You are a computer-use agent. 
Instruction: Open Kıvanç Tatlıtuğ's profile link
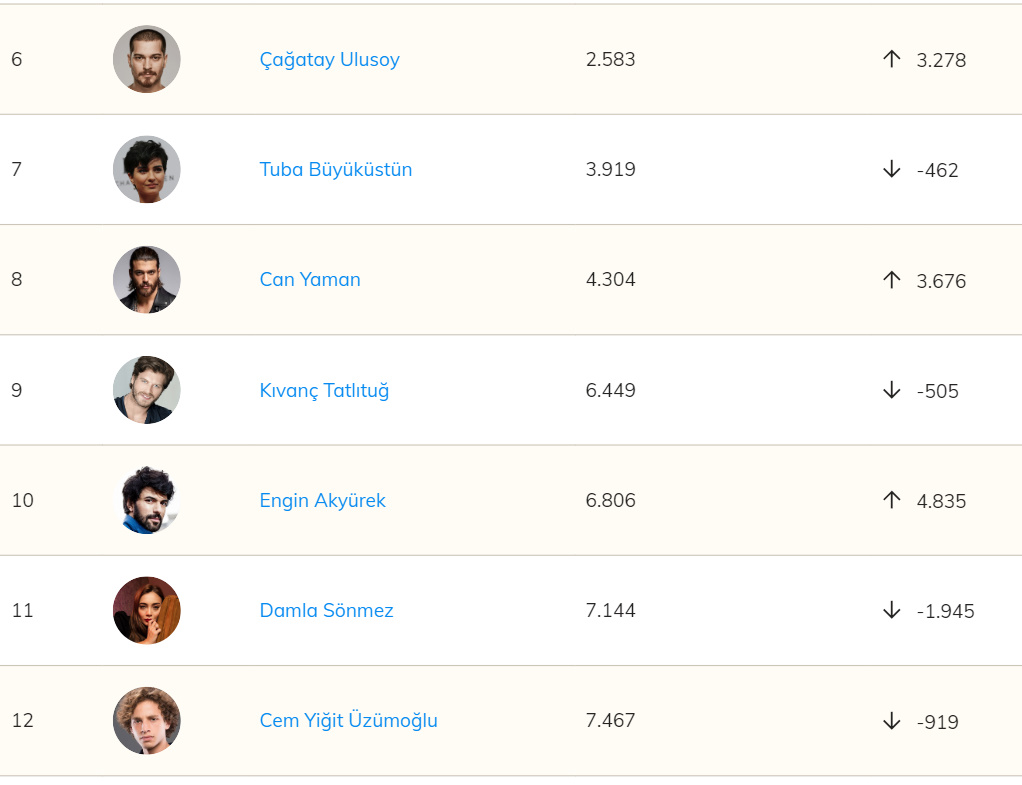click(324, 390)
